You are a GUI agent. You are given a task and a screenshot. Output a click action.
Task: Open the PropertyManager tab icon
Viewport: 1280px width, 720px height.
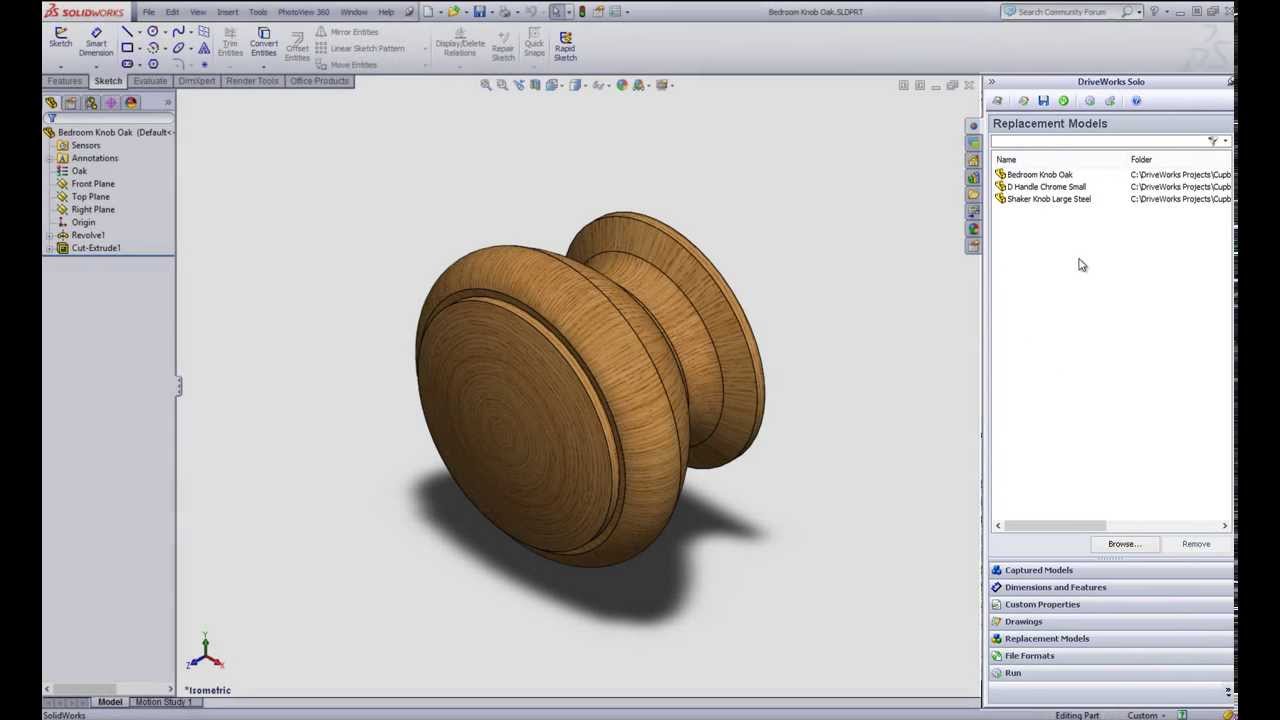point(71,103)
